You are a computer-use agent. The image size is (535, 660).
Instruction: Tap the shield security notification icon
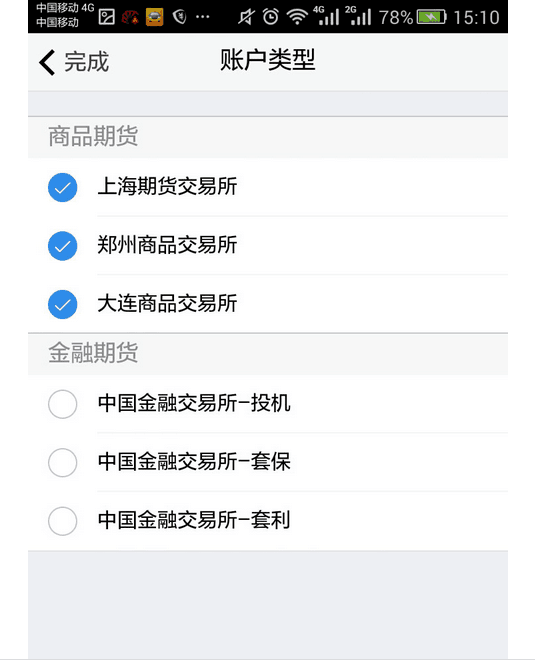(180, 17)
